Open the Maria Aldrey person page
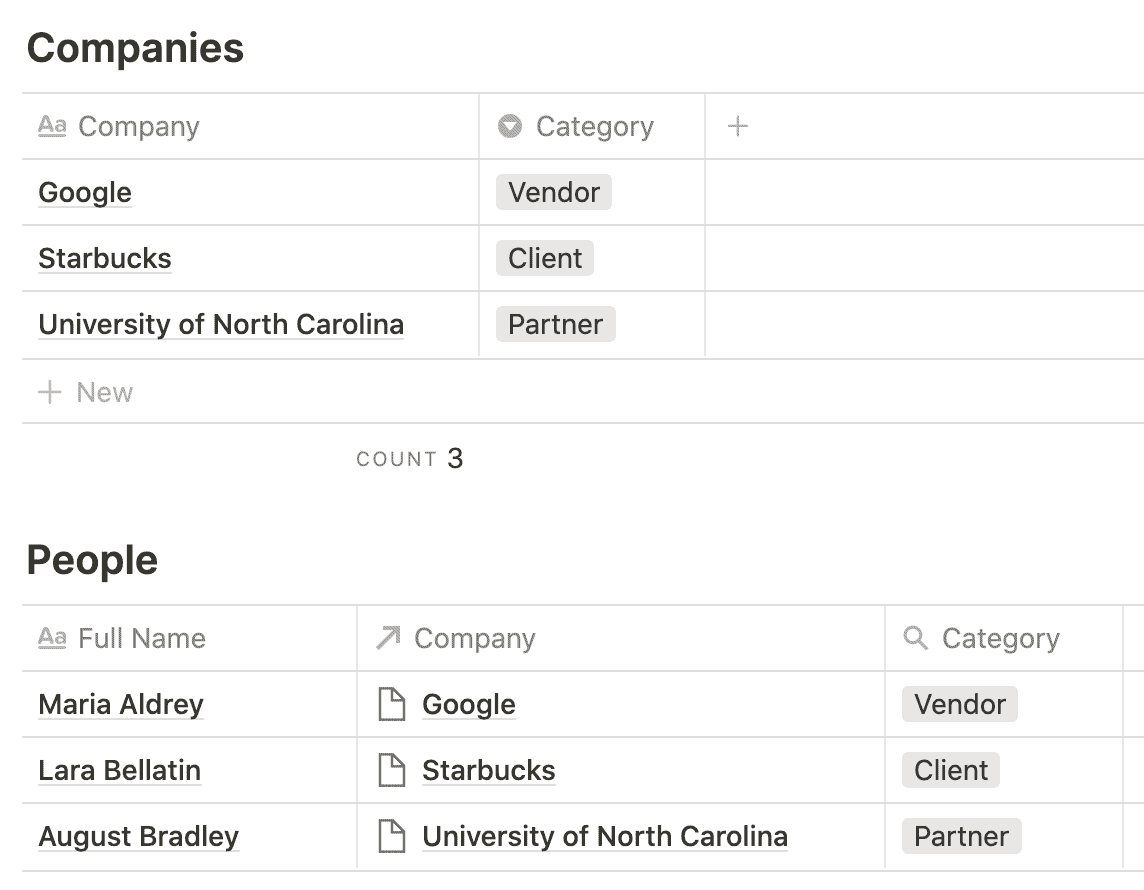Image resolution: width=1144 pixels, height=890 pixels. (121, 705)
